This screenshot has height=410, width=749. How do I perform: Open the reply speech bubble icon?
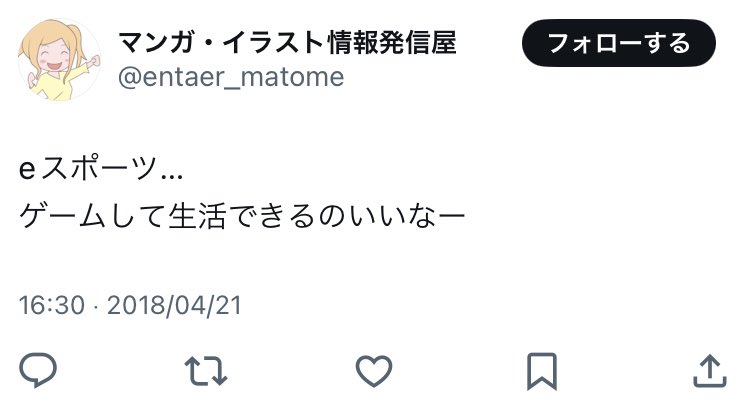click(38, 370)
